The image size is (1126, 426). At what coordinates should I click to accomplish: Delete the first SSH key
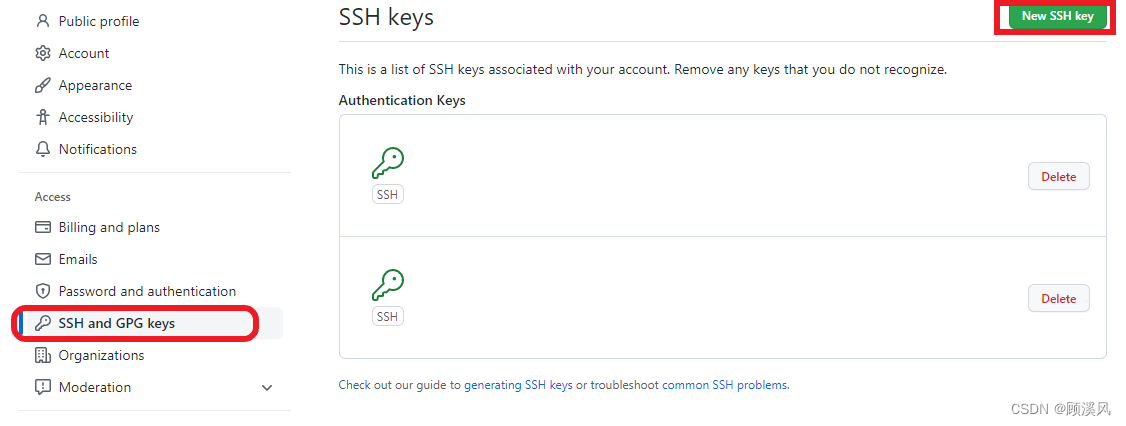pos(1058,177)
